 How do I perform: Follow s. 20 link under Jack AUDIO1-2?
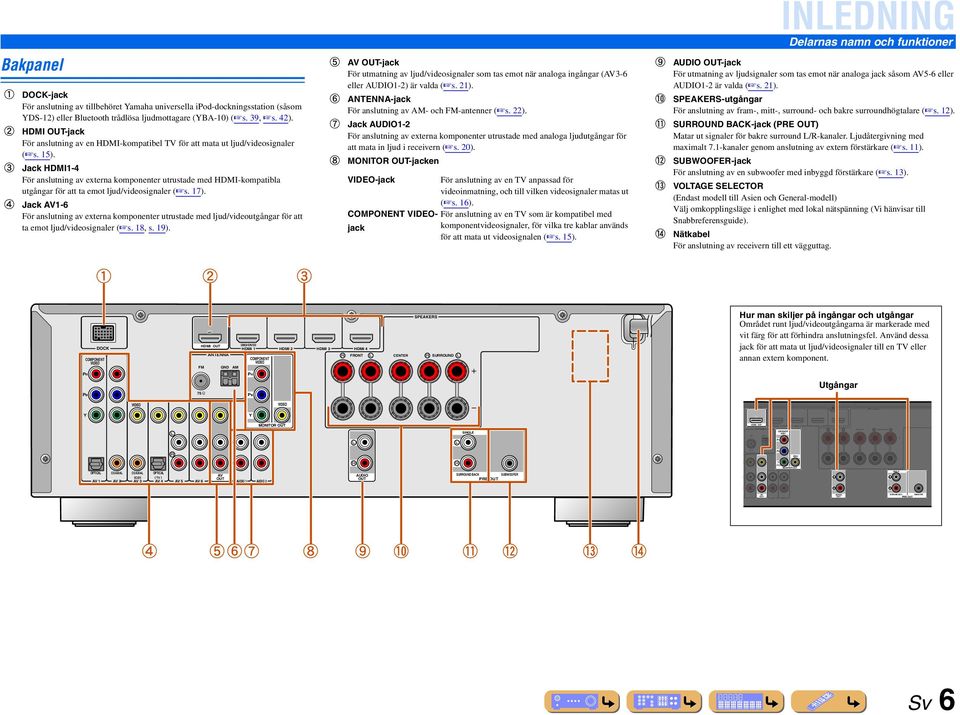point(457,147)
